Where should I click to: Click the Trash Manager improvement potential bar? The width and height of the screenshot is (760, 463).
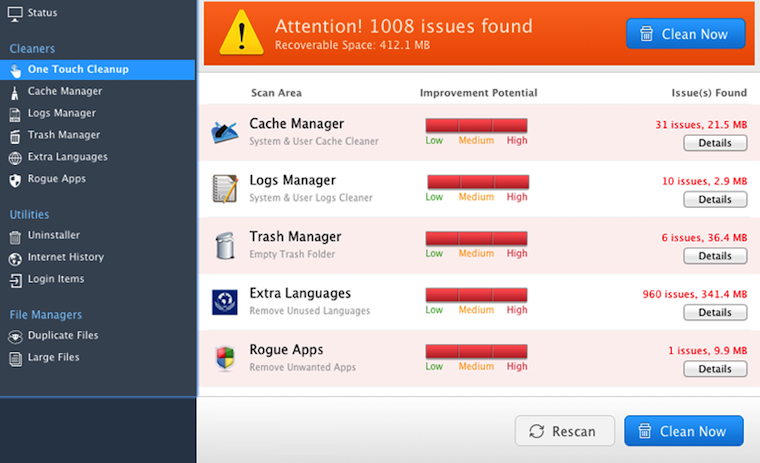tap(476, 239)
